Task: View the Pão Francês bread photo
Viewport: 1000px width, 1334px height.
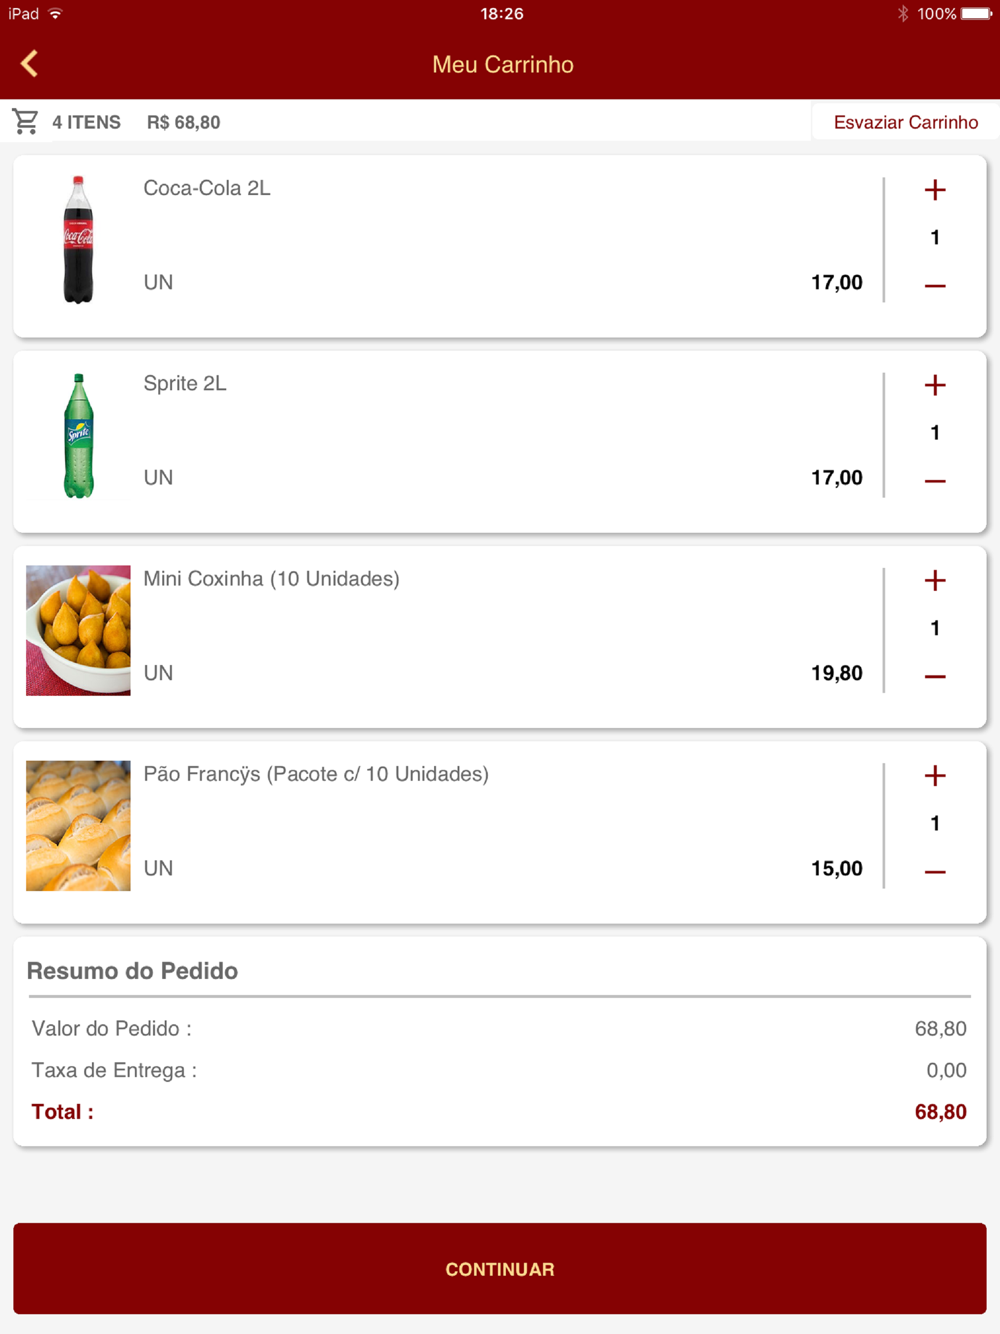Action: click(x=78, y=826)
